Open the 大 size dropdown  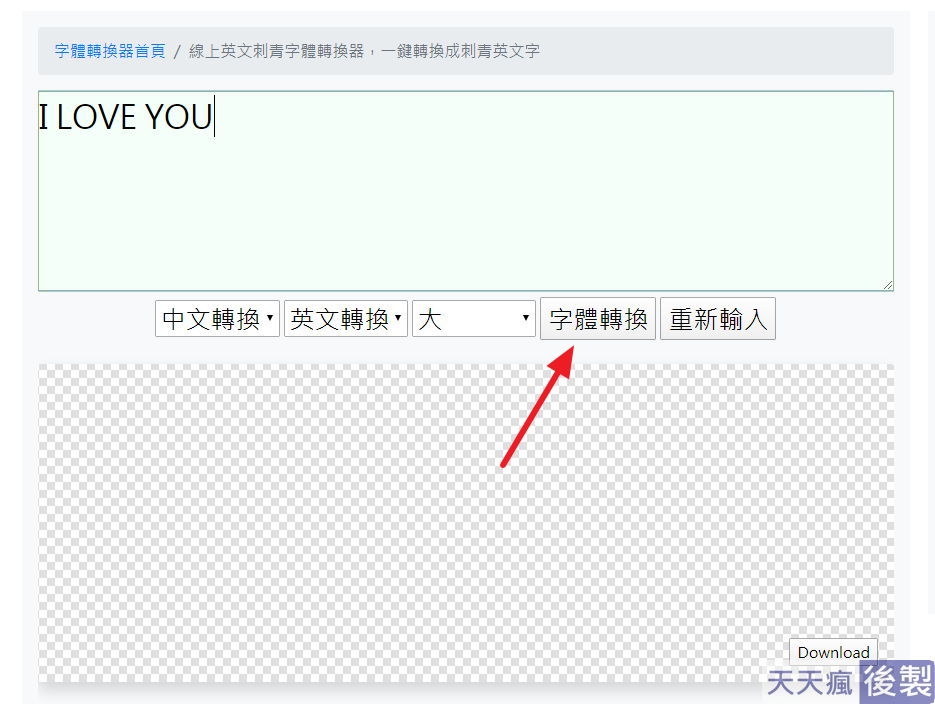(474, 319)
